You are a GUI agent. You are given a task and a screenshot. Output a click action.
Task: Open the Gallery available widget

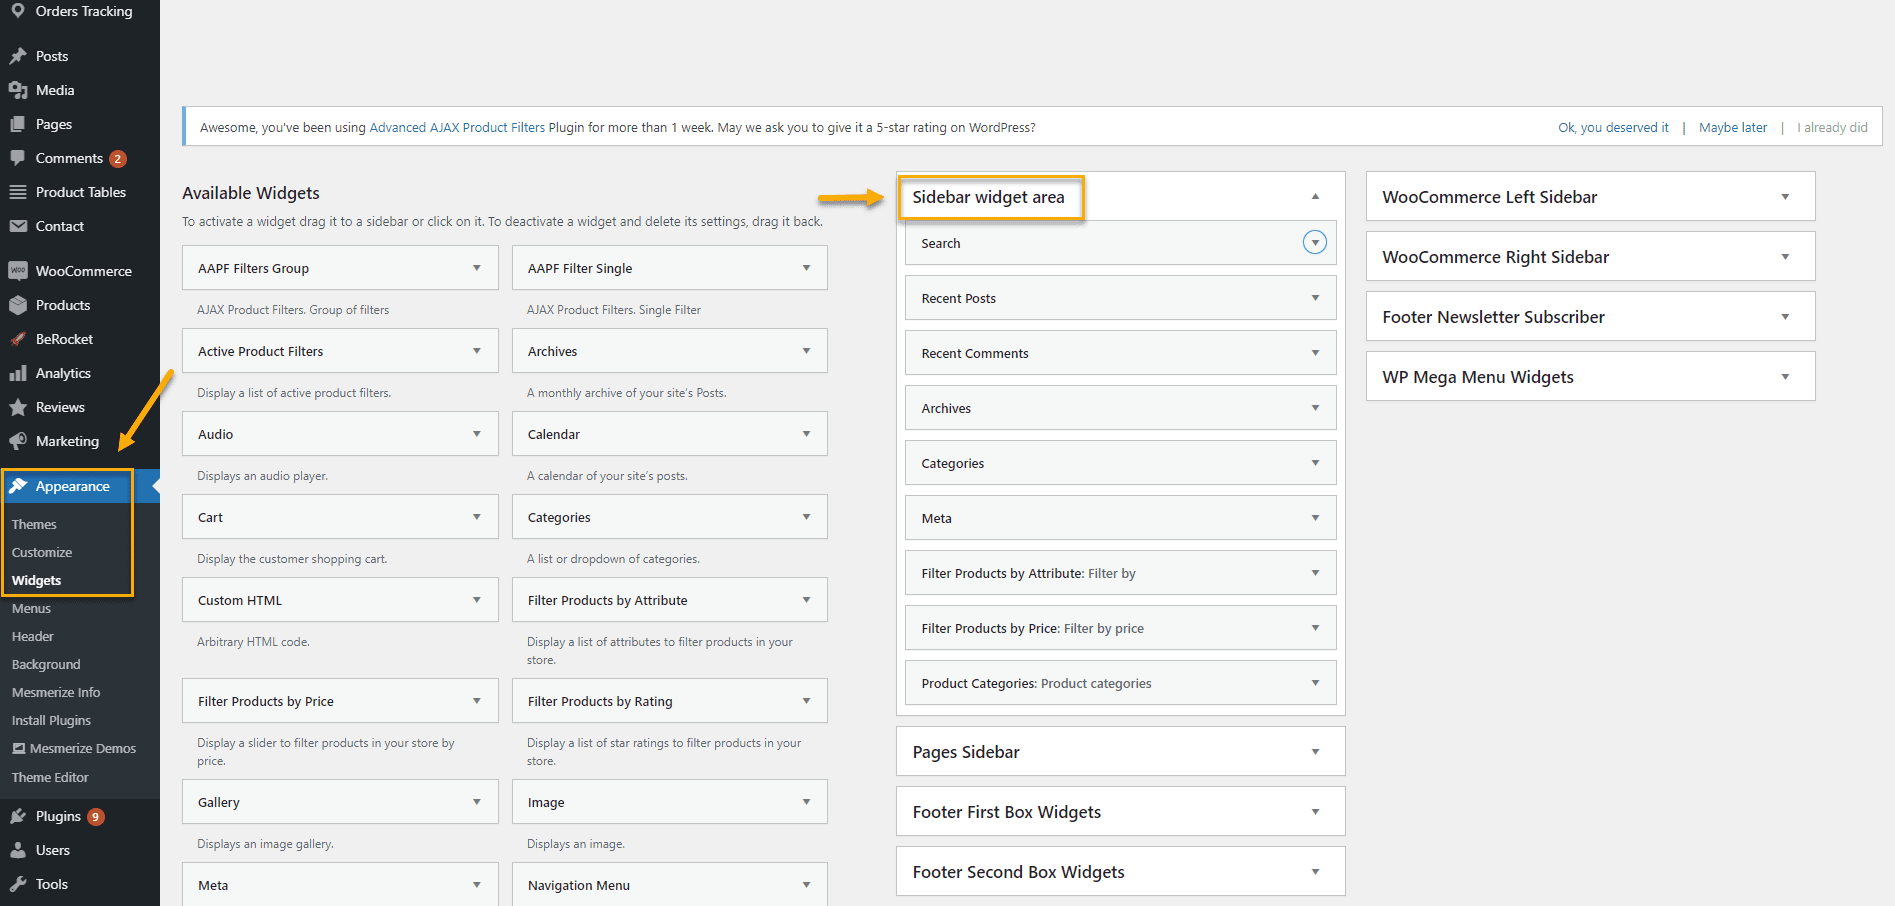(x=340, y=802)
